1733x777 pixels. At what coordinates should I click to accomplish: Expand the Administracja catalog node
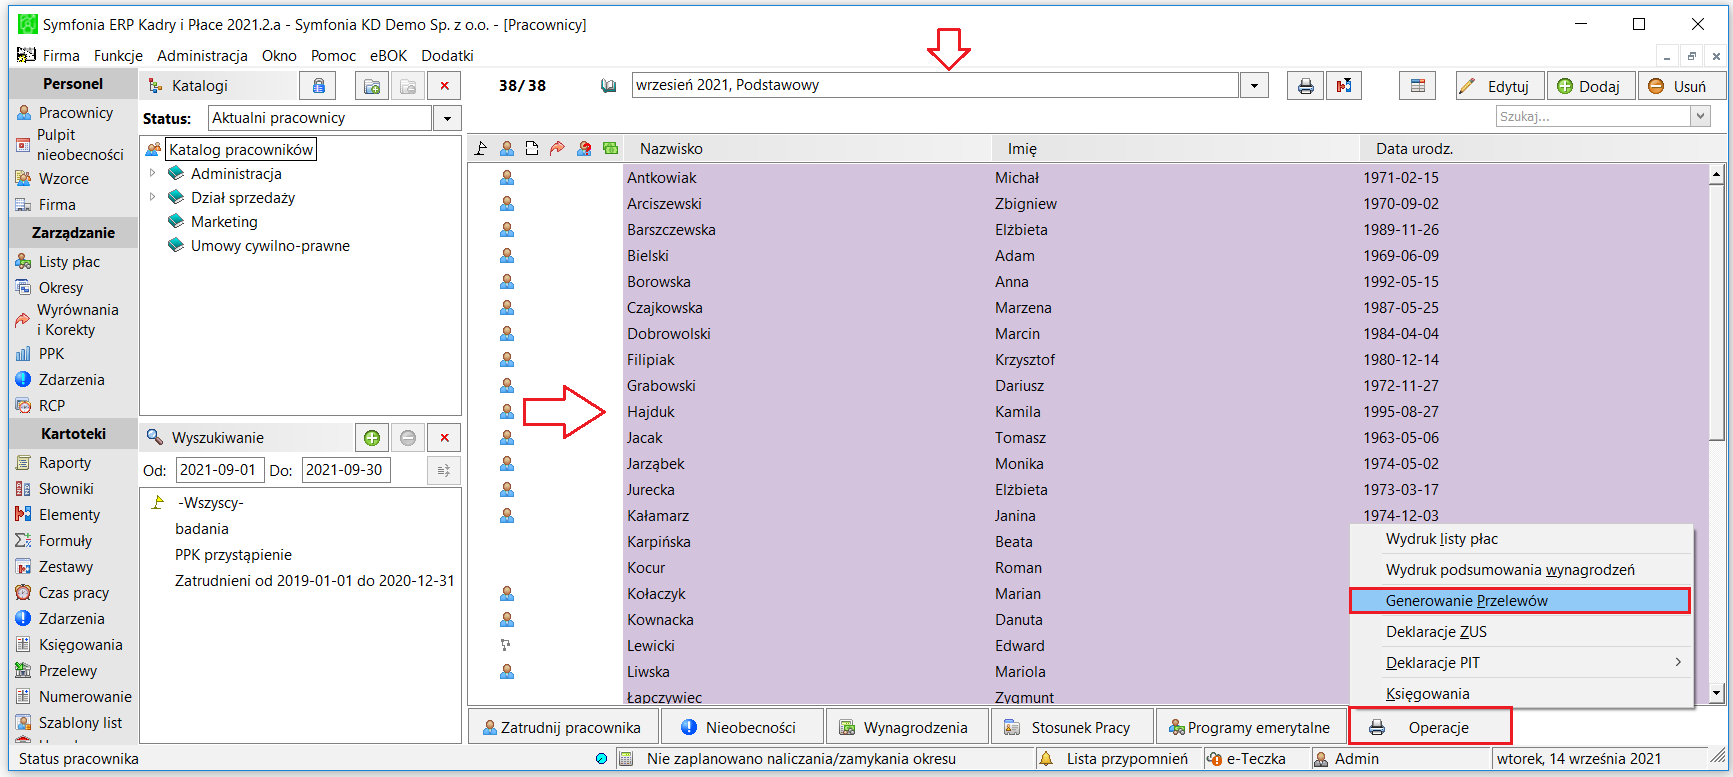coord(153,173)
